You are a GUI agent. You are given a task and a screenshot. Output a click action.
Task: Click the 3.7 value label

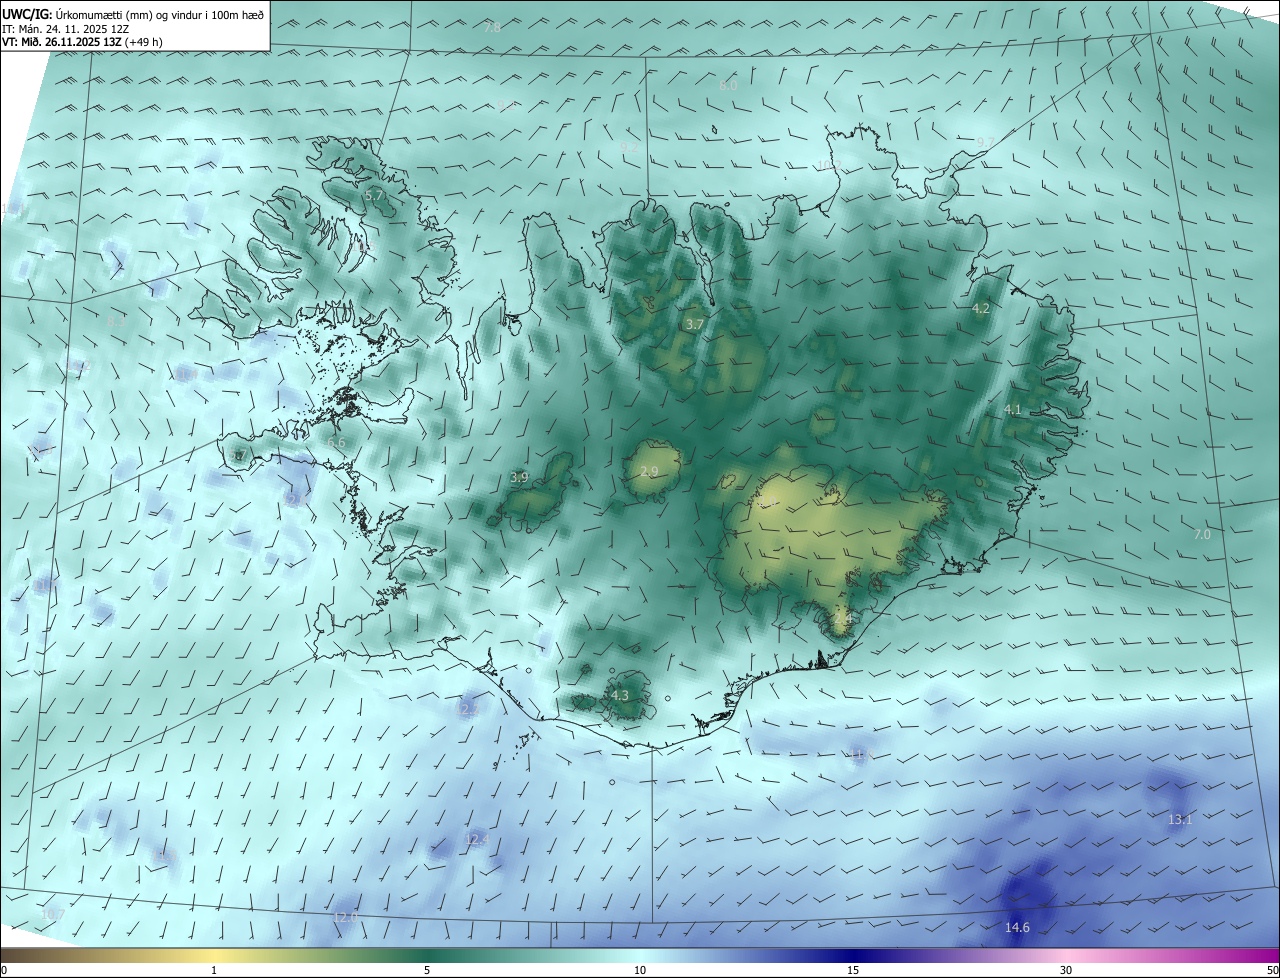[695, 325]
